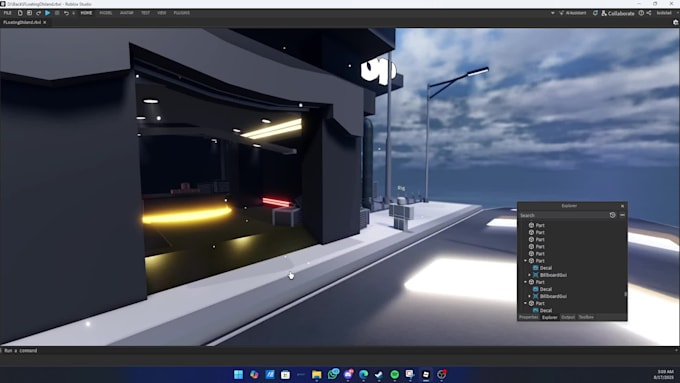Click the Share icon in the top bar
This screenshot has width=680, height=383.
pos(649,13)
